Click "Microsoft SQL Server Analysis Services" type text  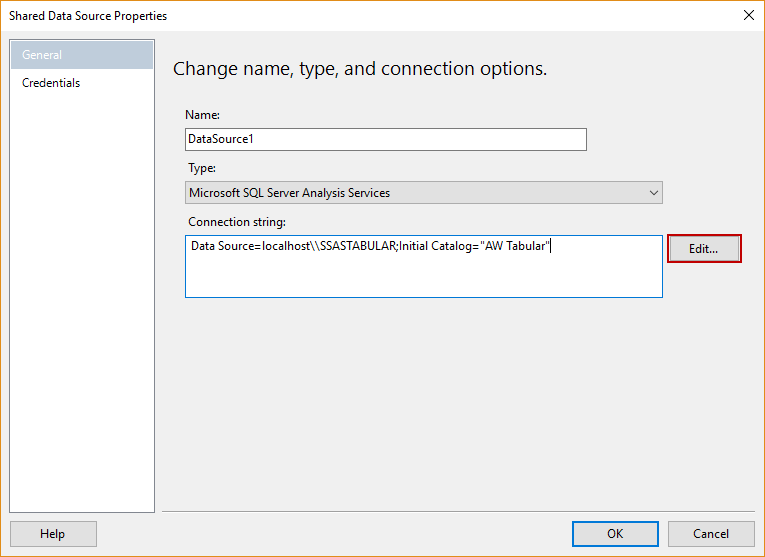click(x=289, y=193)
